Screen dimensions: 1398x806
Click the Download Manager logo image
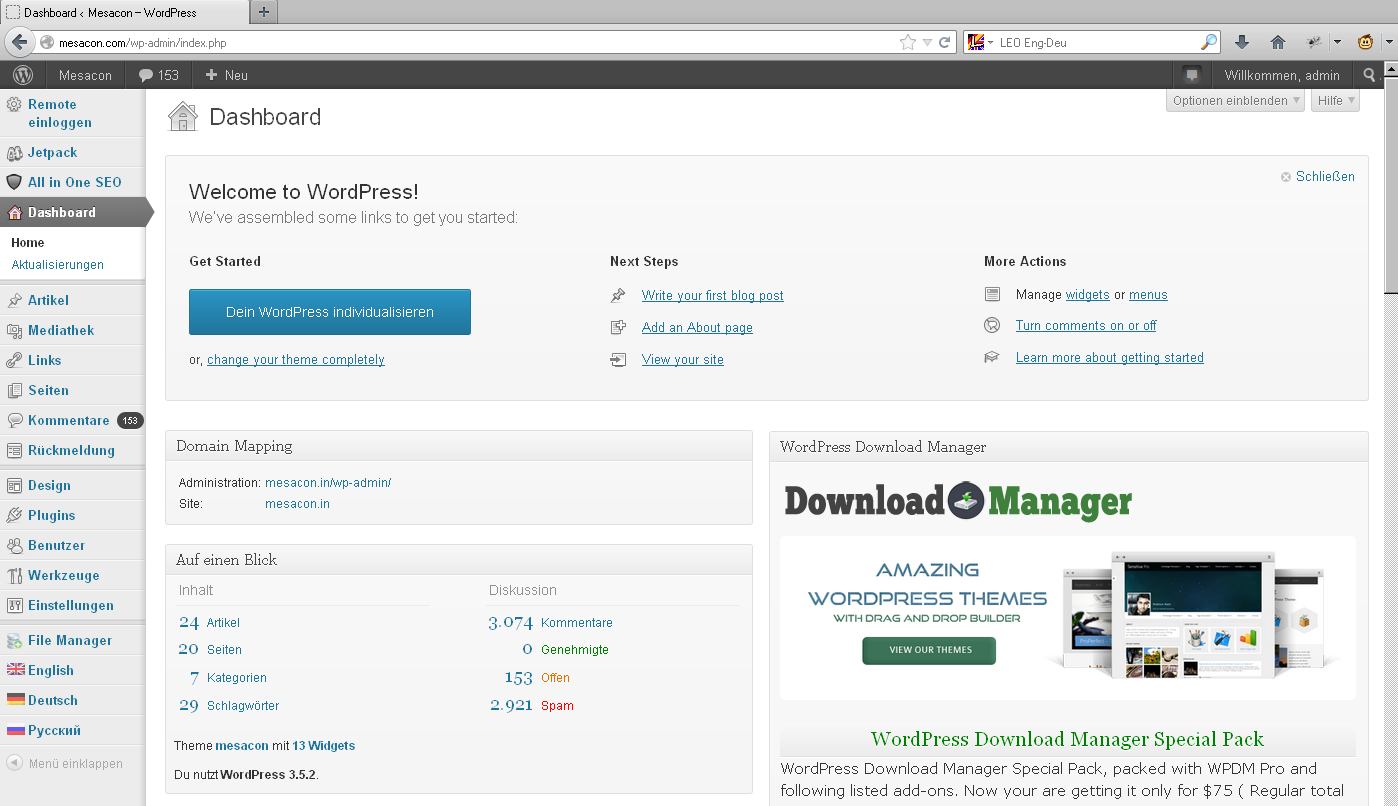(x=958, y=501)
